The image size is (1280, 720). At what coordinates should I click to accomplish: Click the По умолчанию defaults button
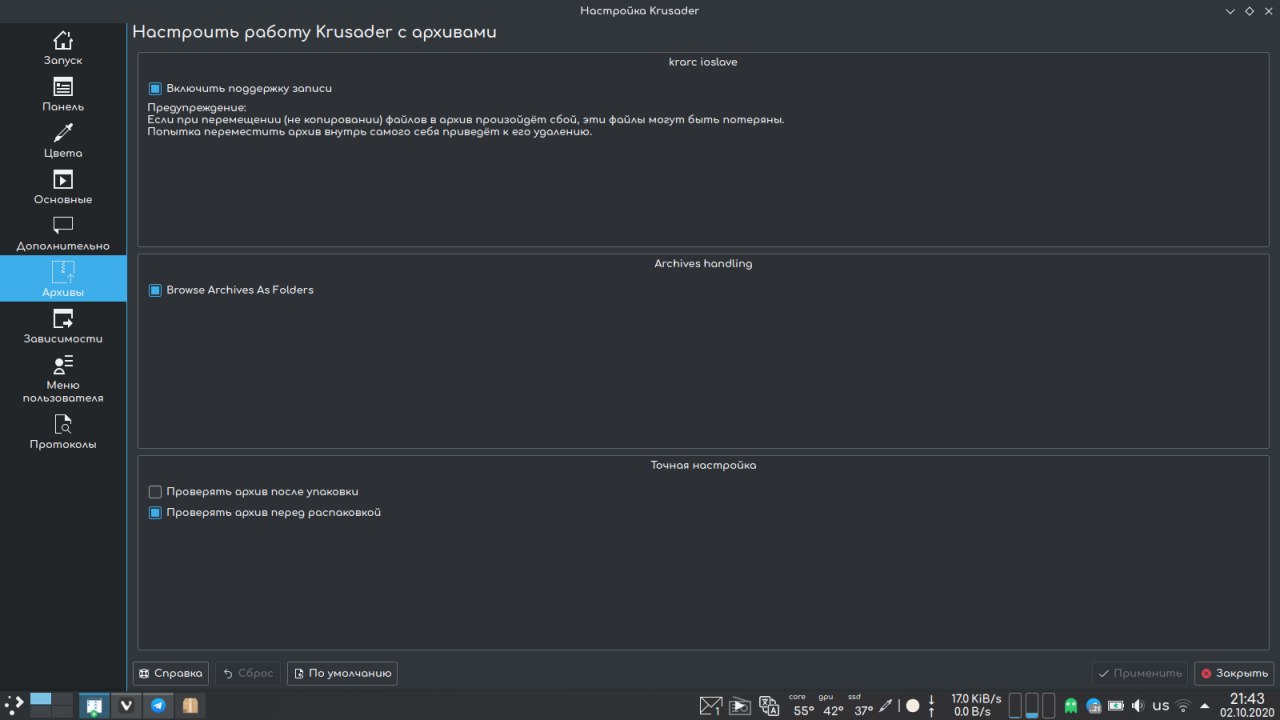(x=342, y=673)
